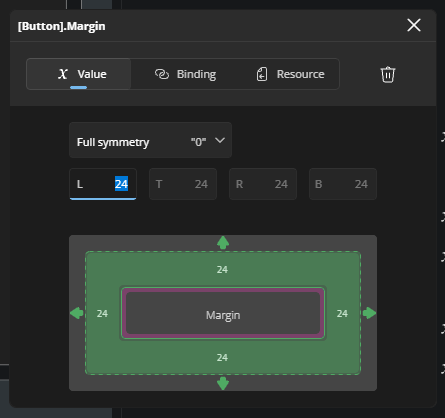The width and height of the screenshot is (445, 418).
Task: Click the Value x symbol icon
Action: [63, 74]
